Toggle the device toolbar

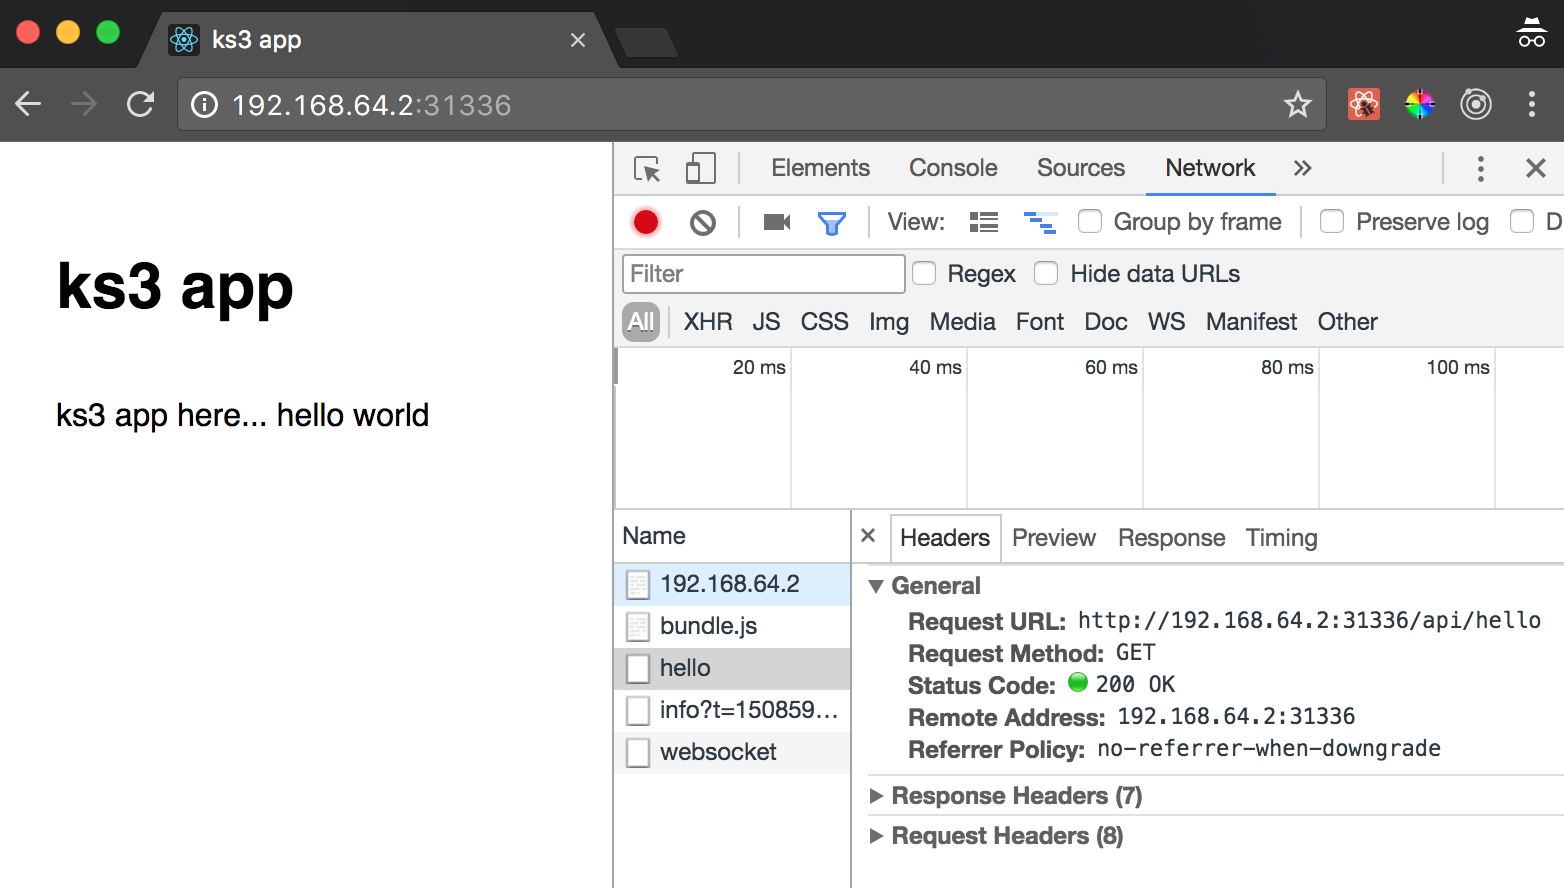(701, 168)
